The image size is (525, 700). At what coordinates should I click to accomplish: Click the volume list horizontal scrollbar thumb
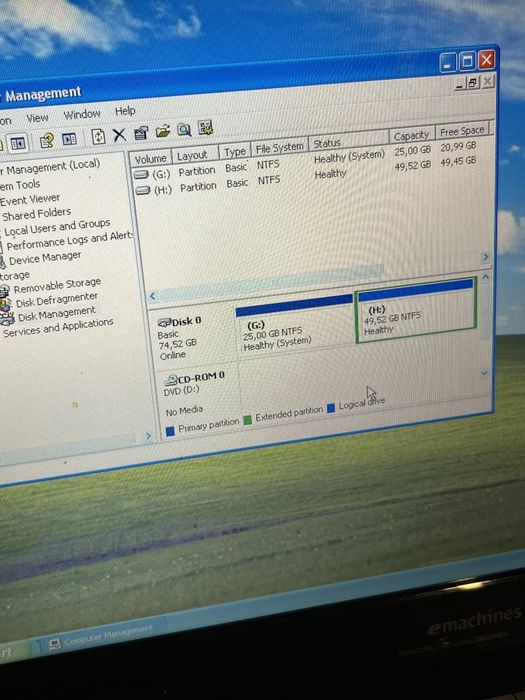click(x=272, y=282)
